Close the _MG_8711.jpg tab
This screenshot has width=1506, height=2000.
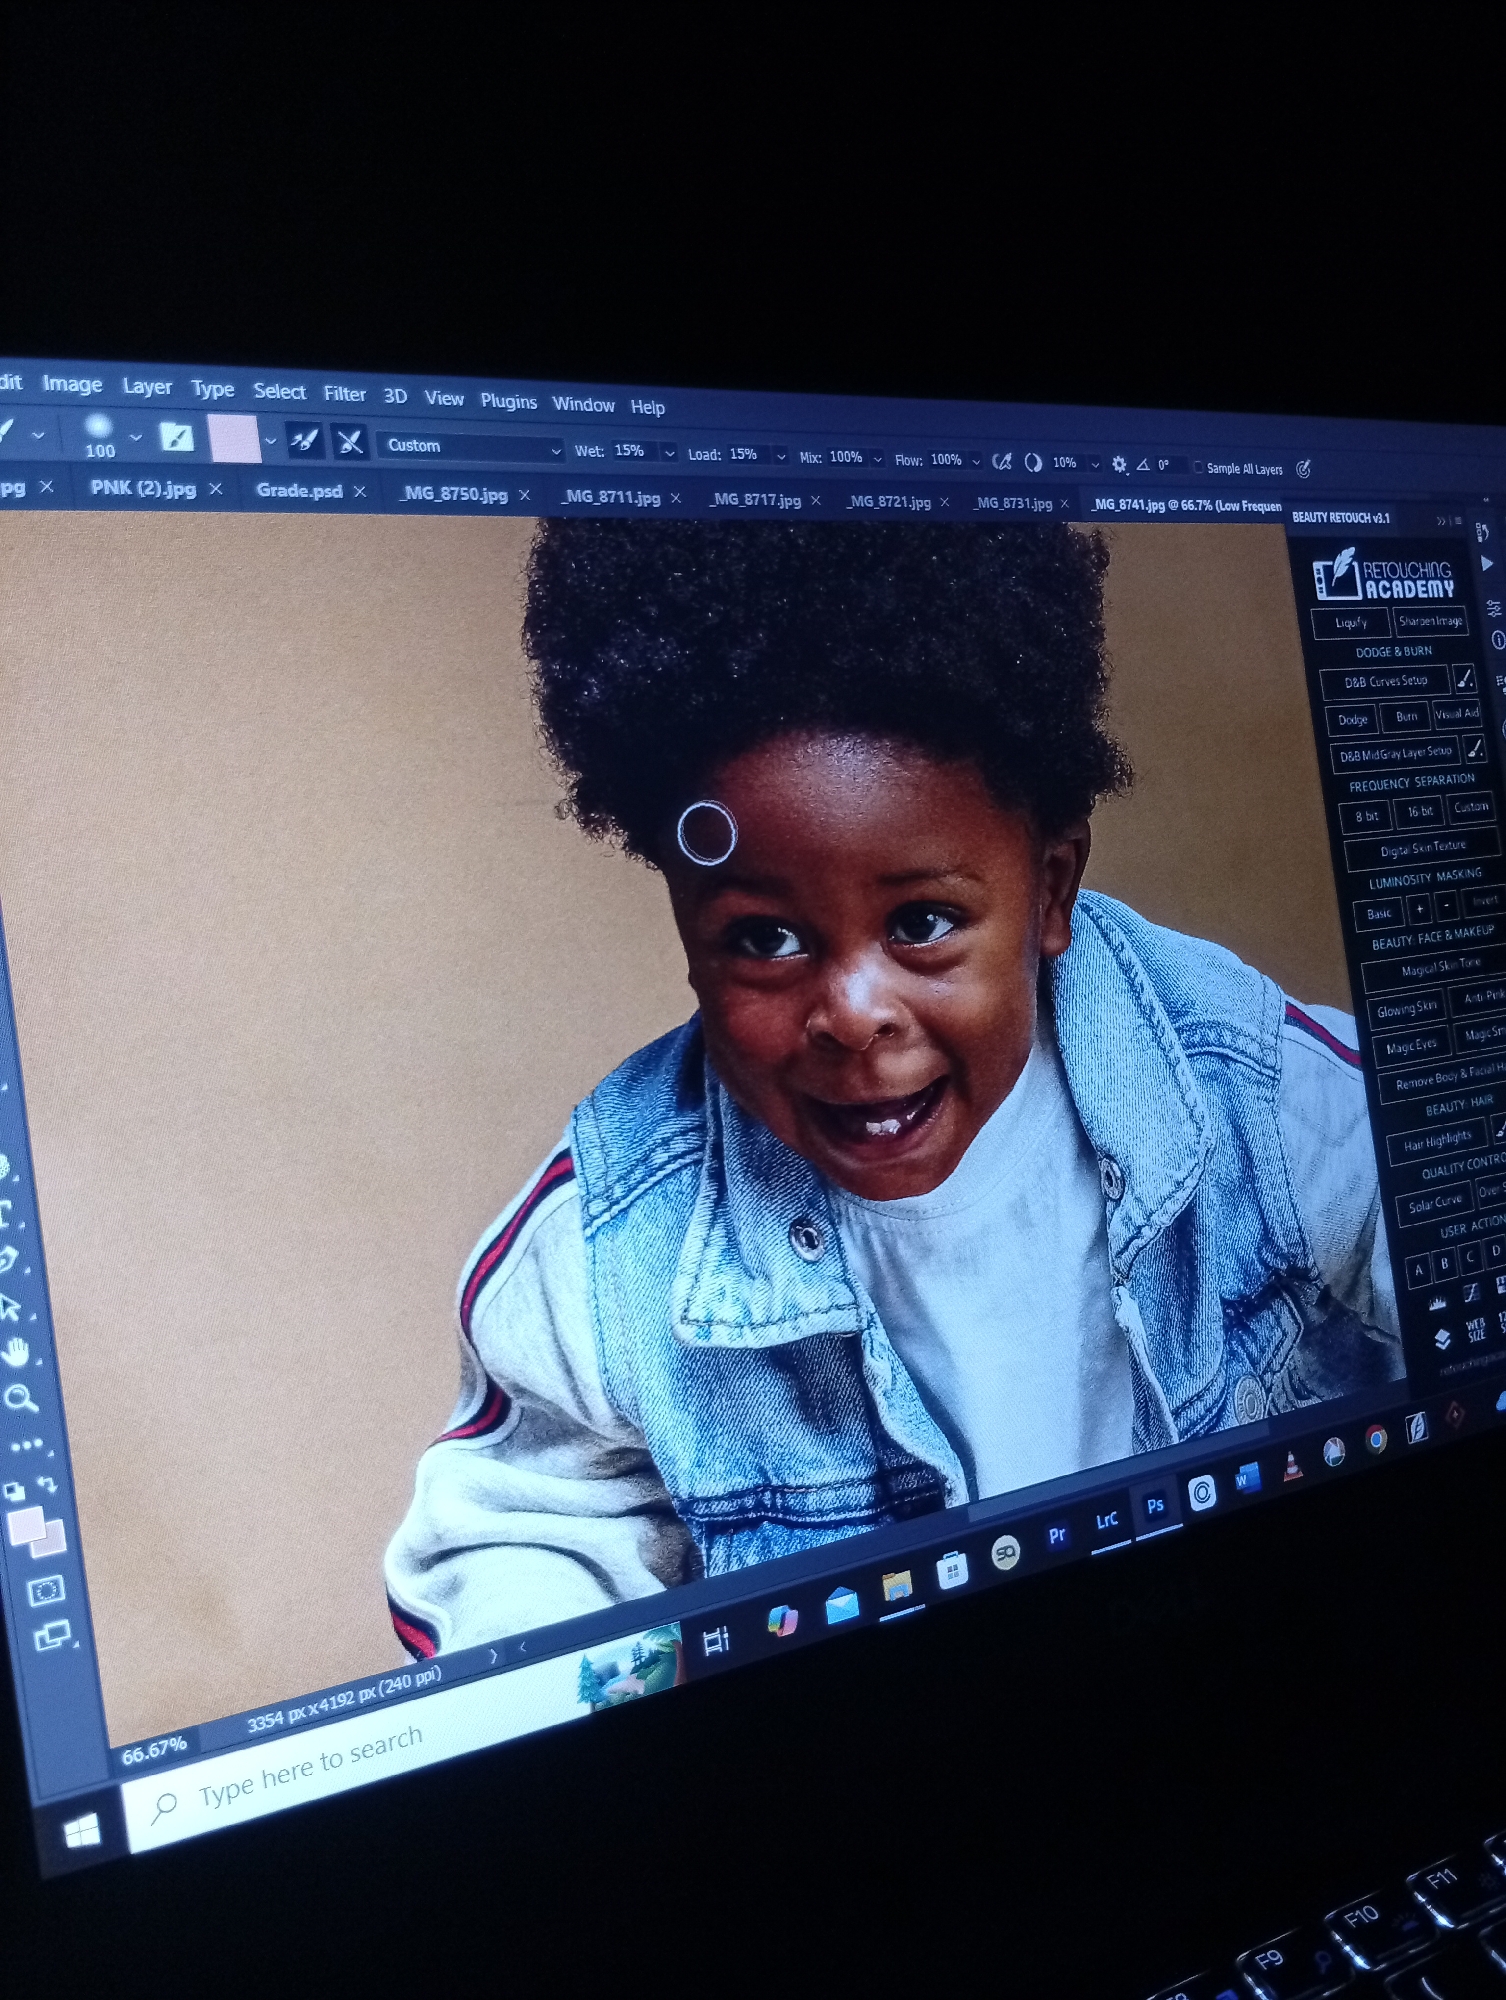click(675, 498)
